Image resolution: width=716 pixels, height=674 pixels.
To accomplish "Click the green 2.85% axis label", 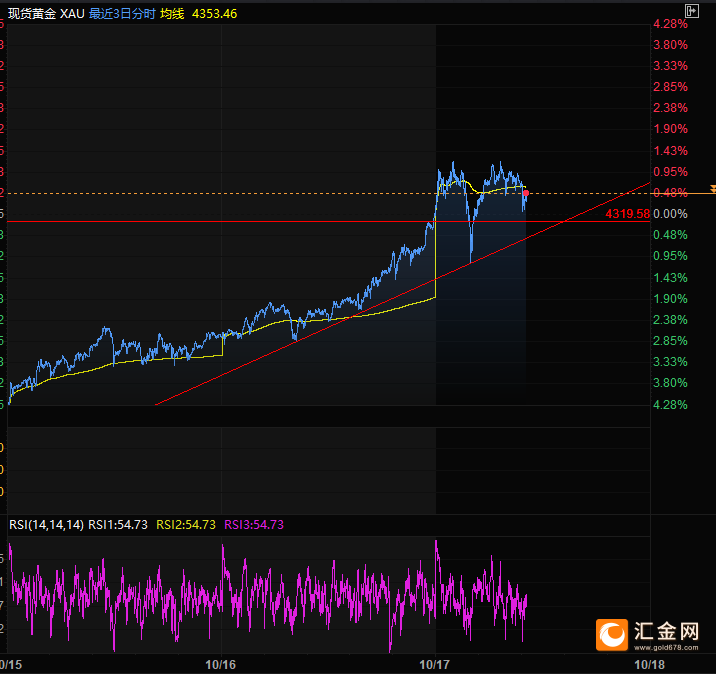I will [670, 341].
